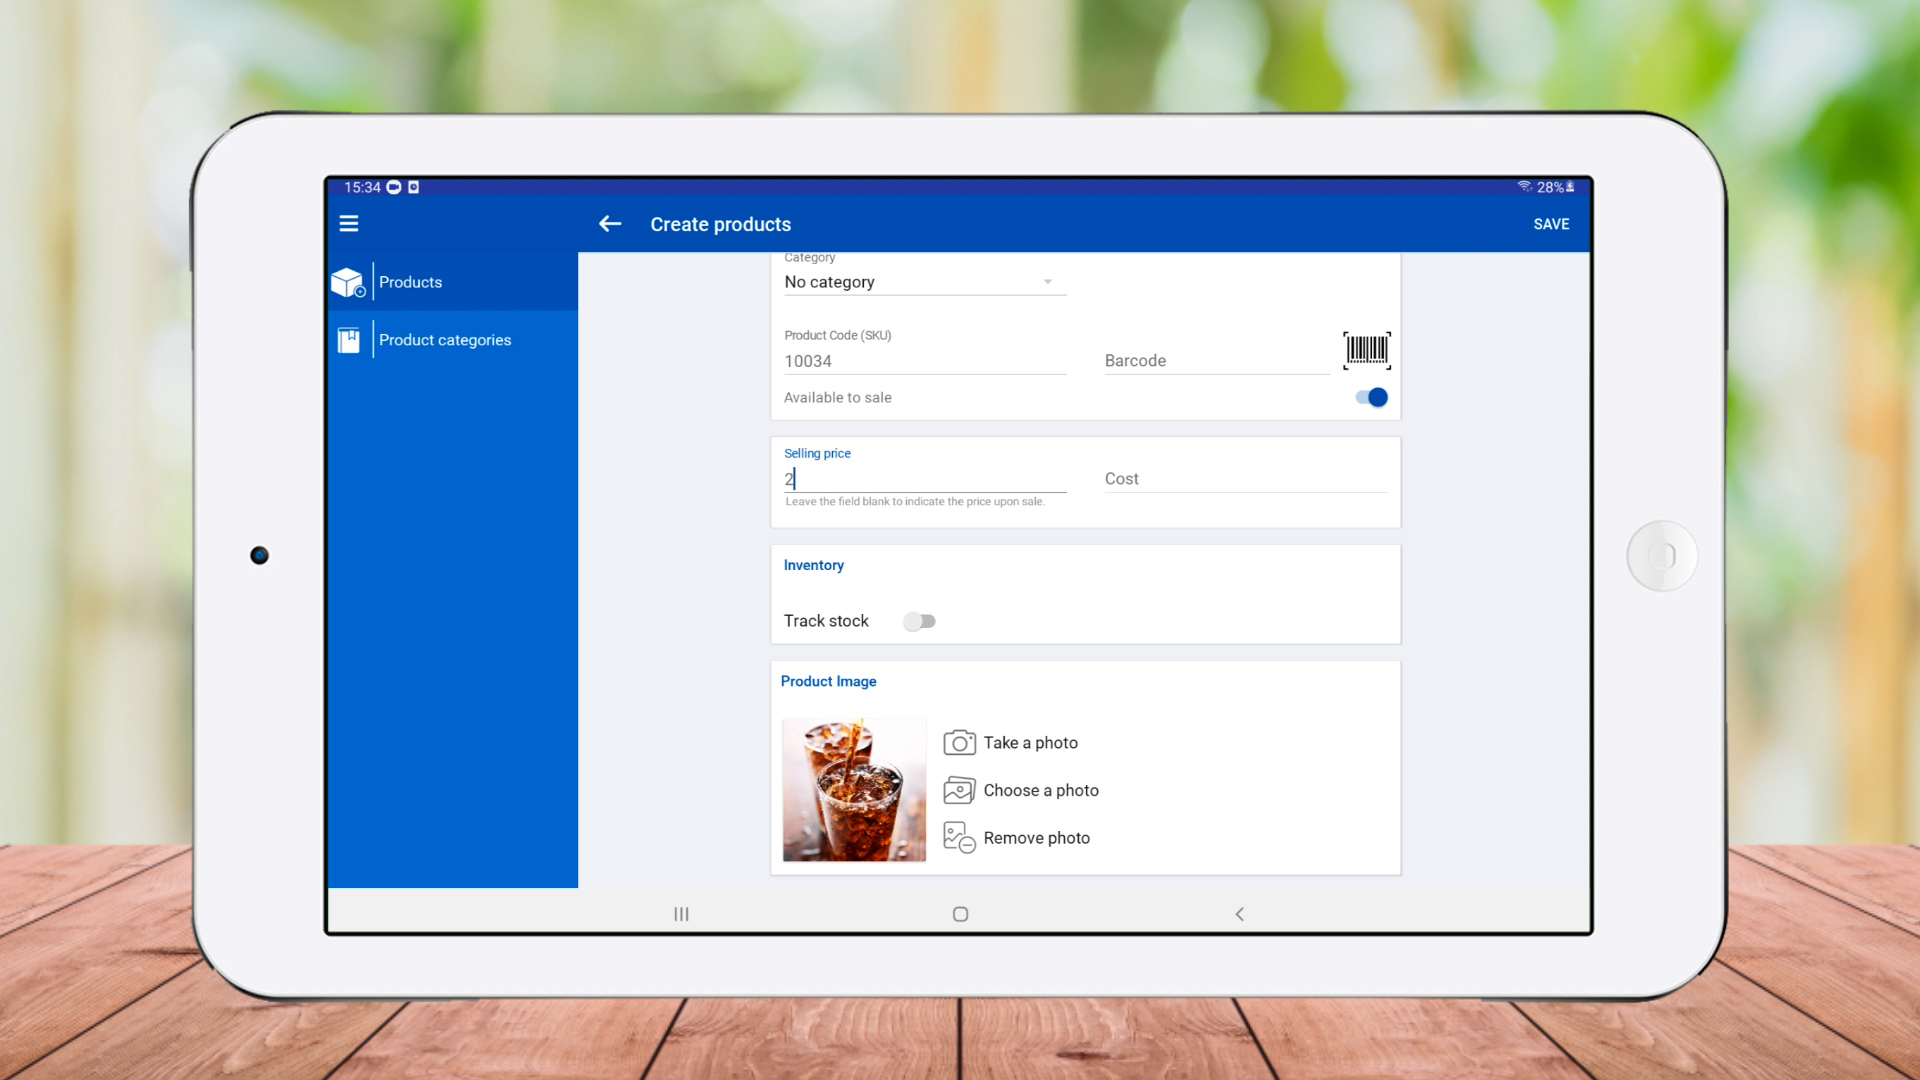This screenshot has height=1080, width=1920.
Task: Tap the cola drink product thumbnail
Action: pos(854,790)
